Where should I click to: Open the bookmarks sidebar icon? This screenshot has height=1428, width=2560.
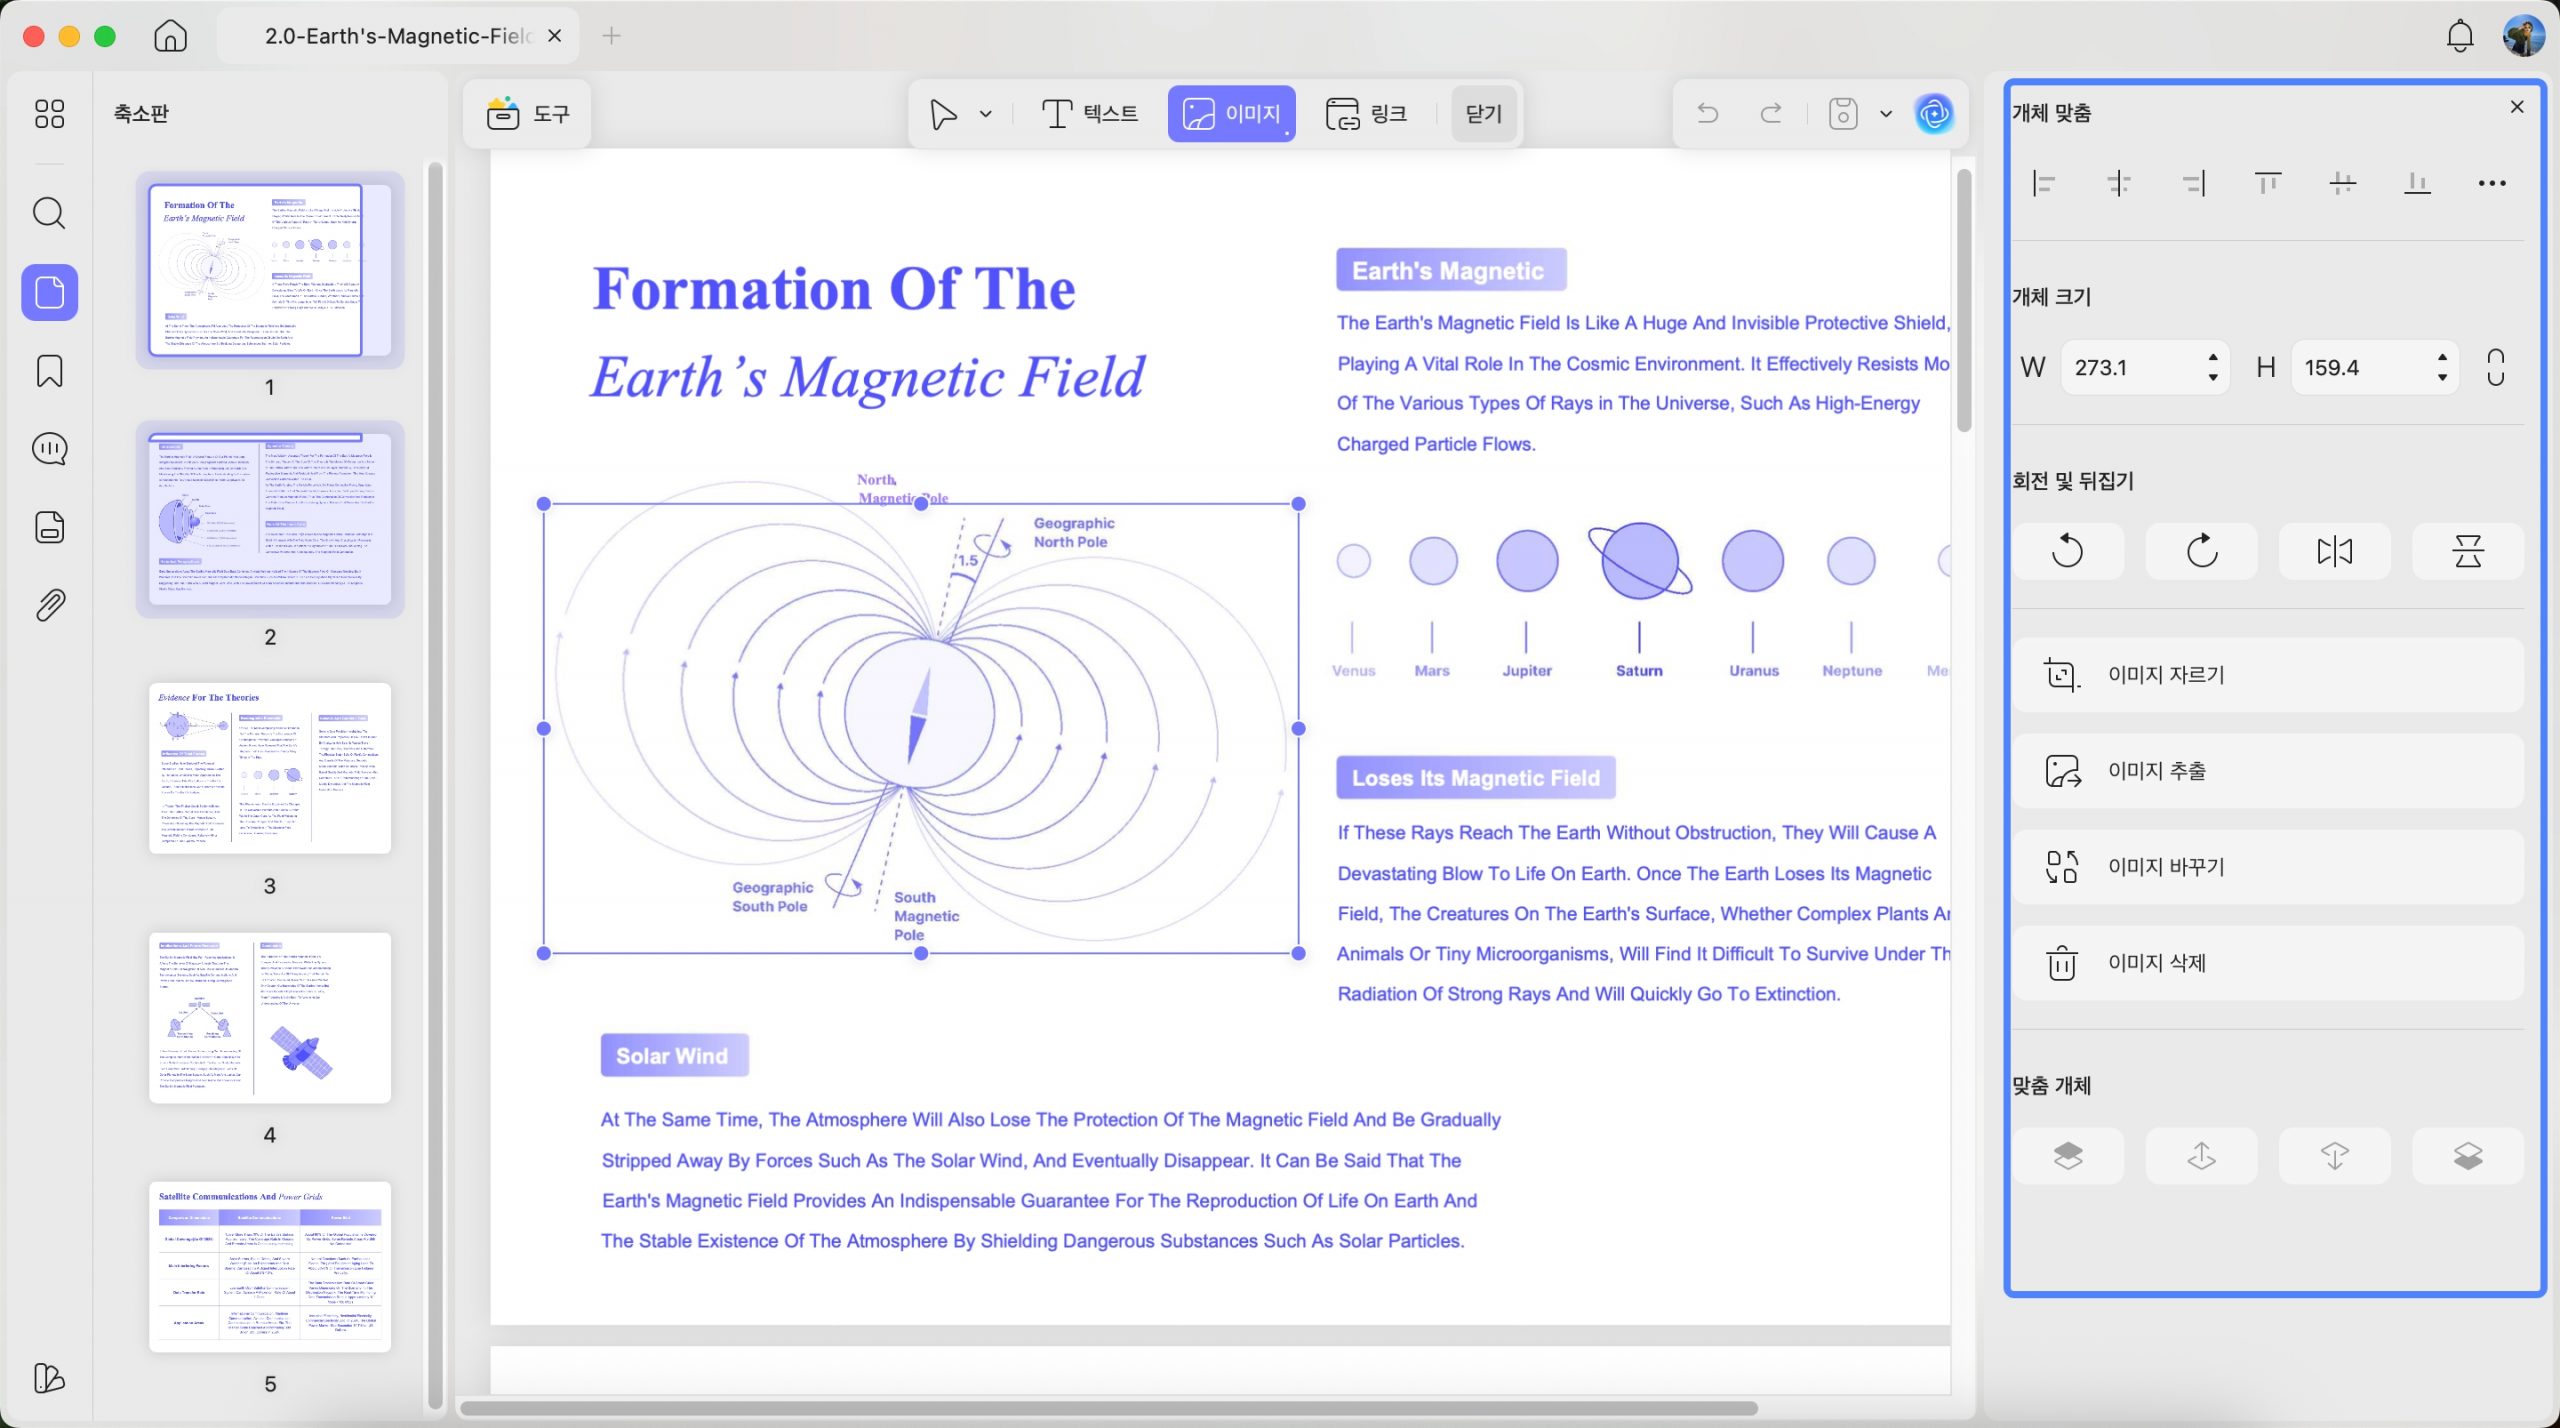point(49,371)
